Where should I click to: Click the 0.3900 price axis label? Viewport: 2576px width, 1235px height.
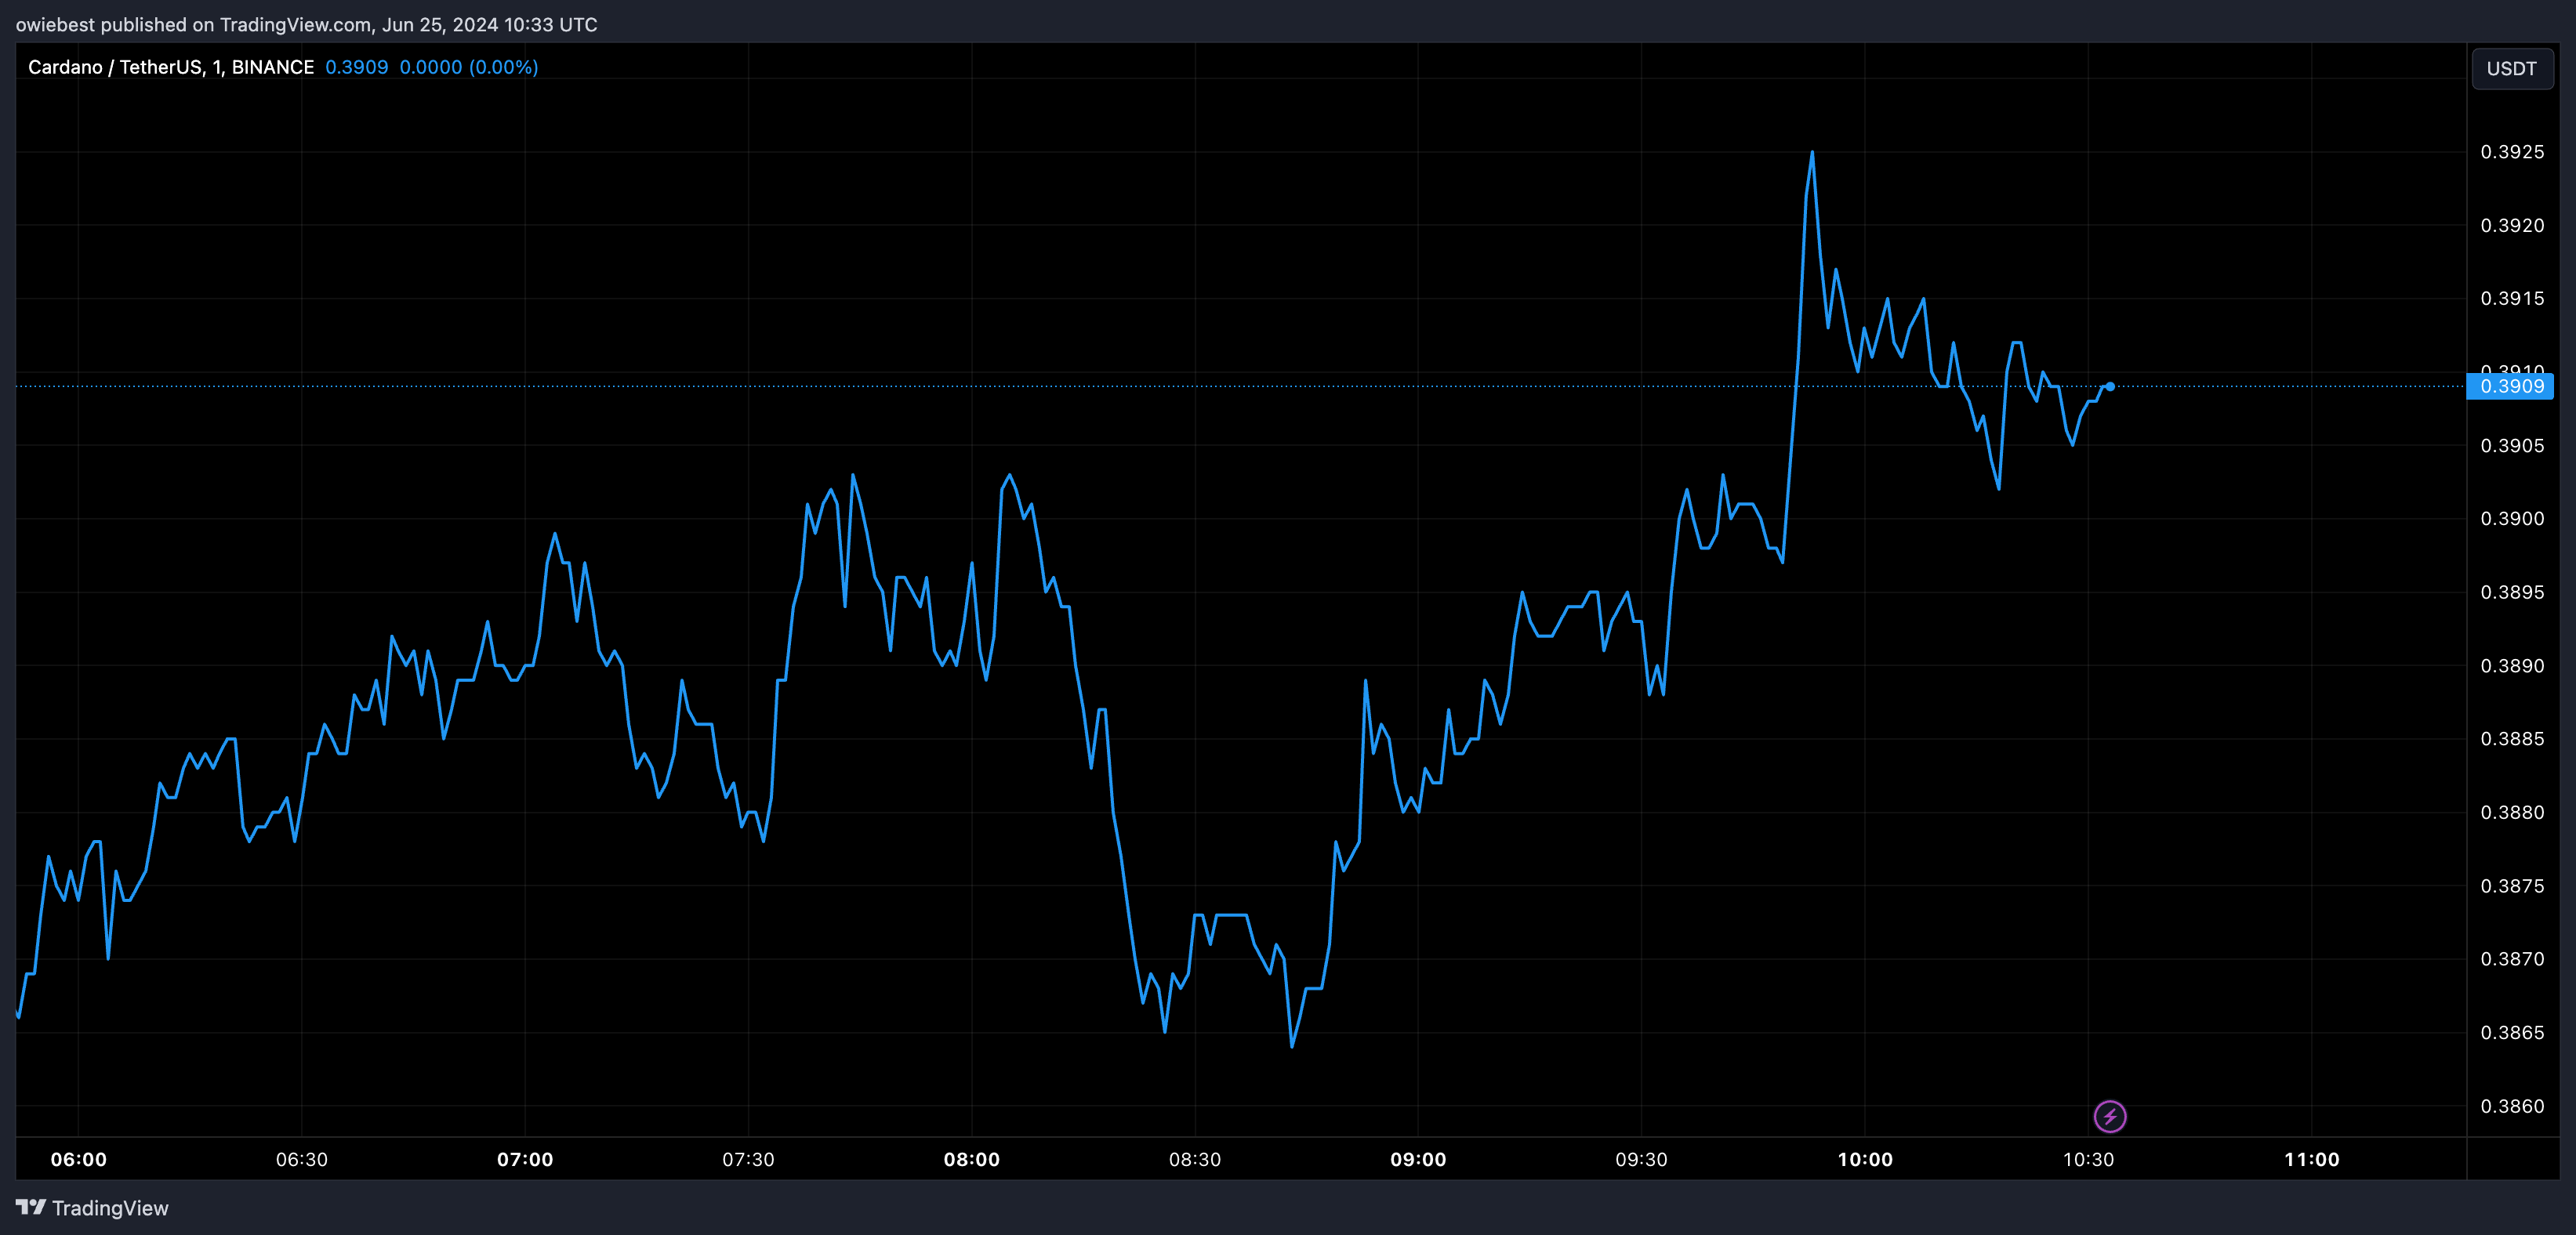pos(2512,518)
